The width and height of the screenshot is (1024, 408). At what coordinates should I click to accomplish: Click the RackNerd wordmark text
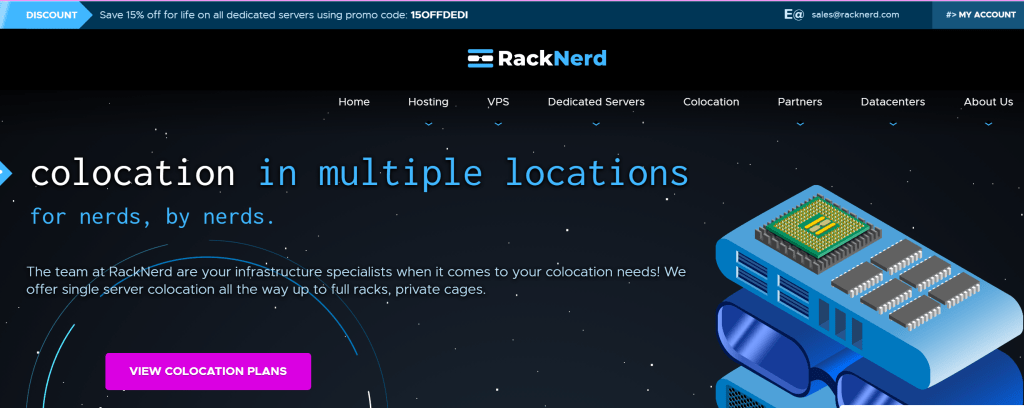[x=552, y=59]
